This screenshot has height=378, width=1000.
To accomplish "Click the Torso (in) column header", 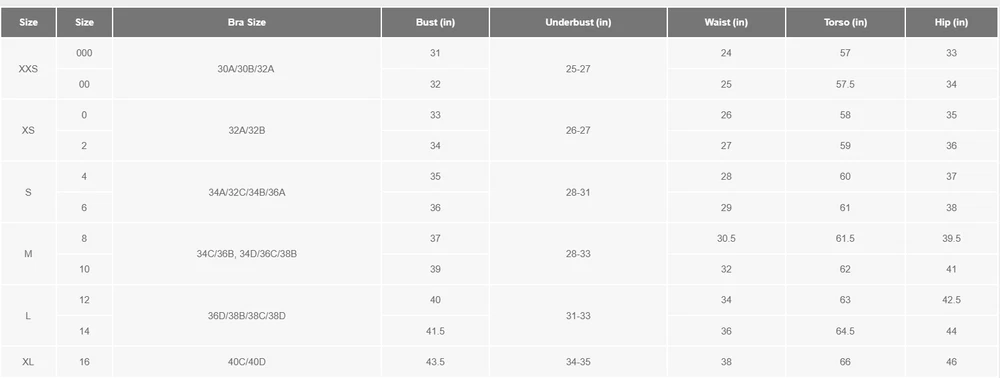I will point(845,22).
